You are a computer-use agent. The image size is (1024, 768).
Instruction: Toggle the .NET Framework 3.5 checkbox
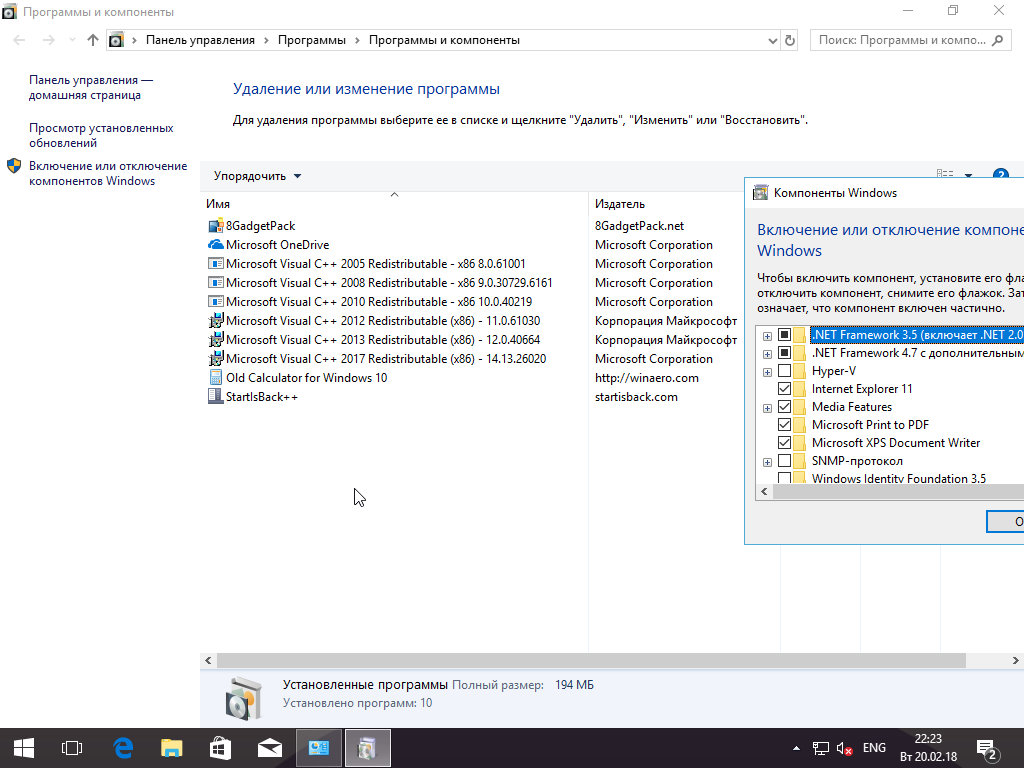click(784, 335)
